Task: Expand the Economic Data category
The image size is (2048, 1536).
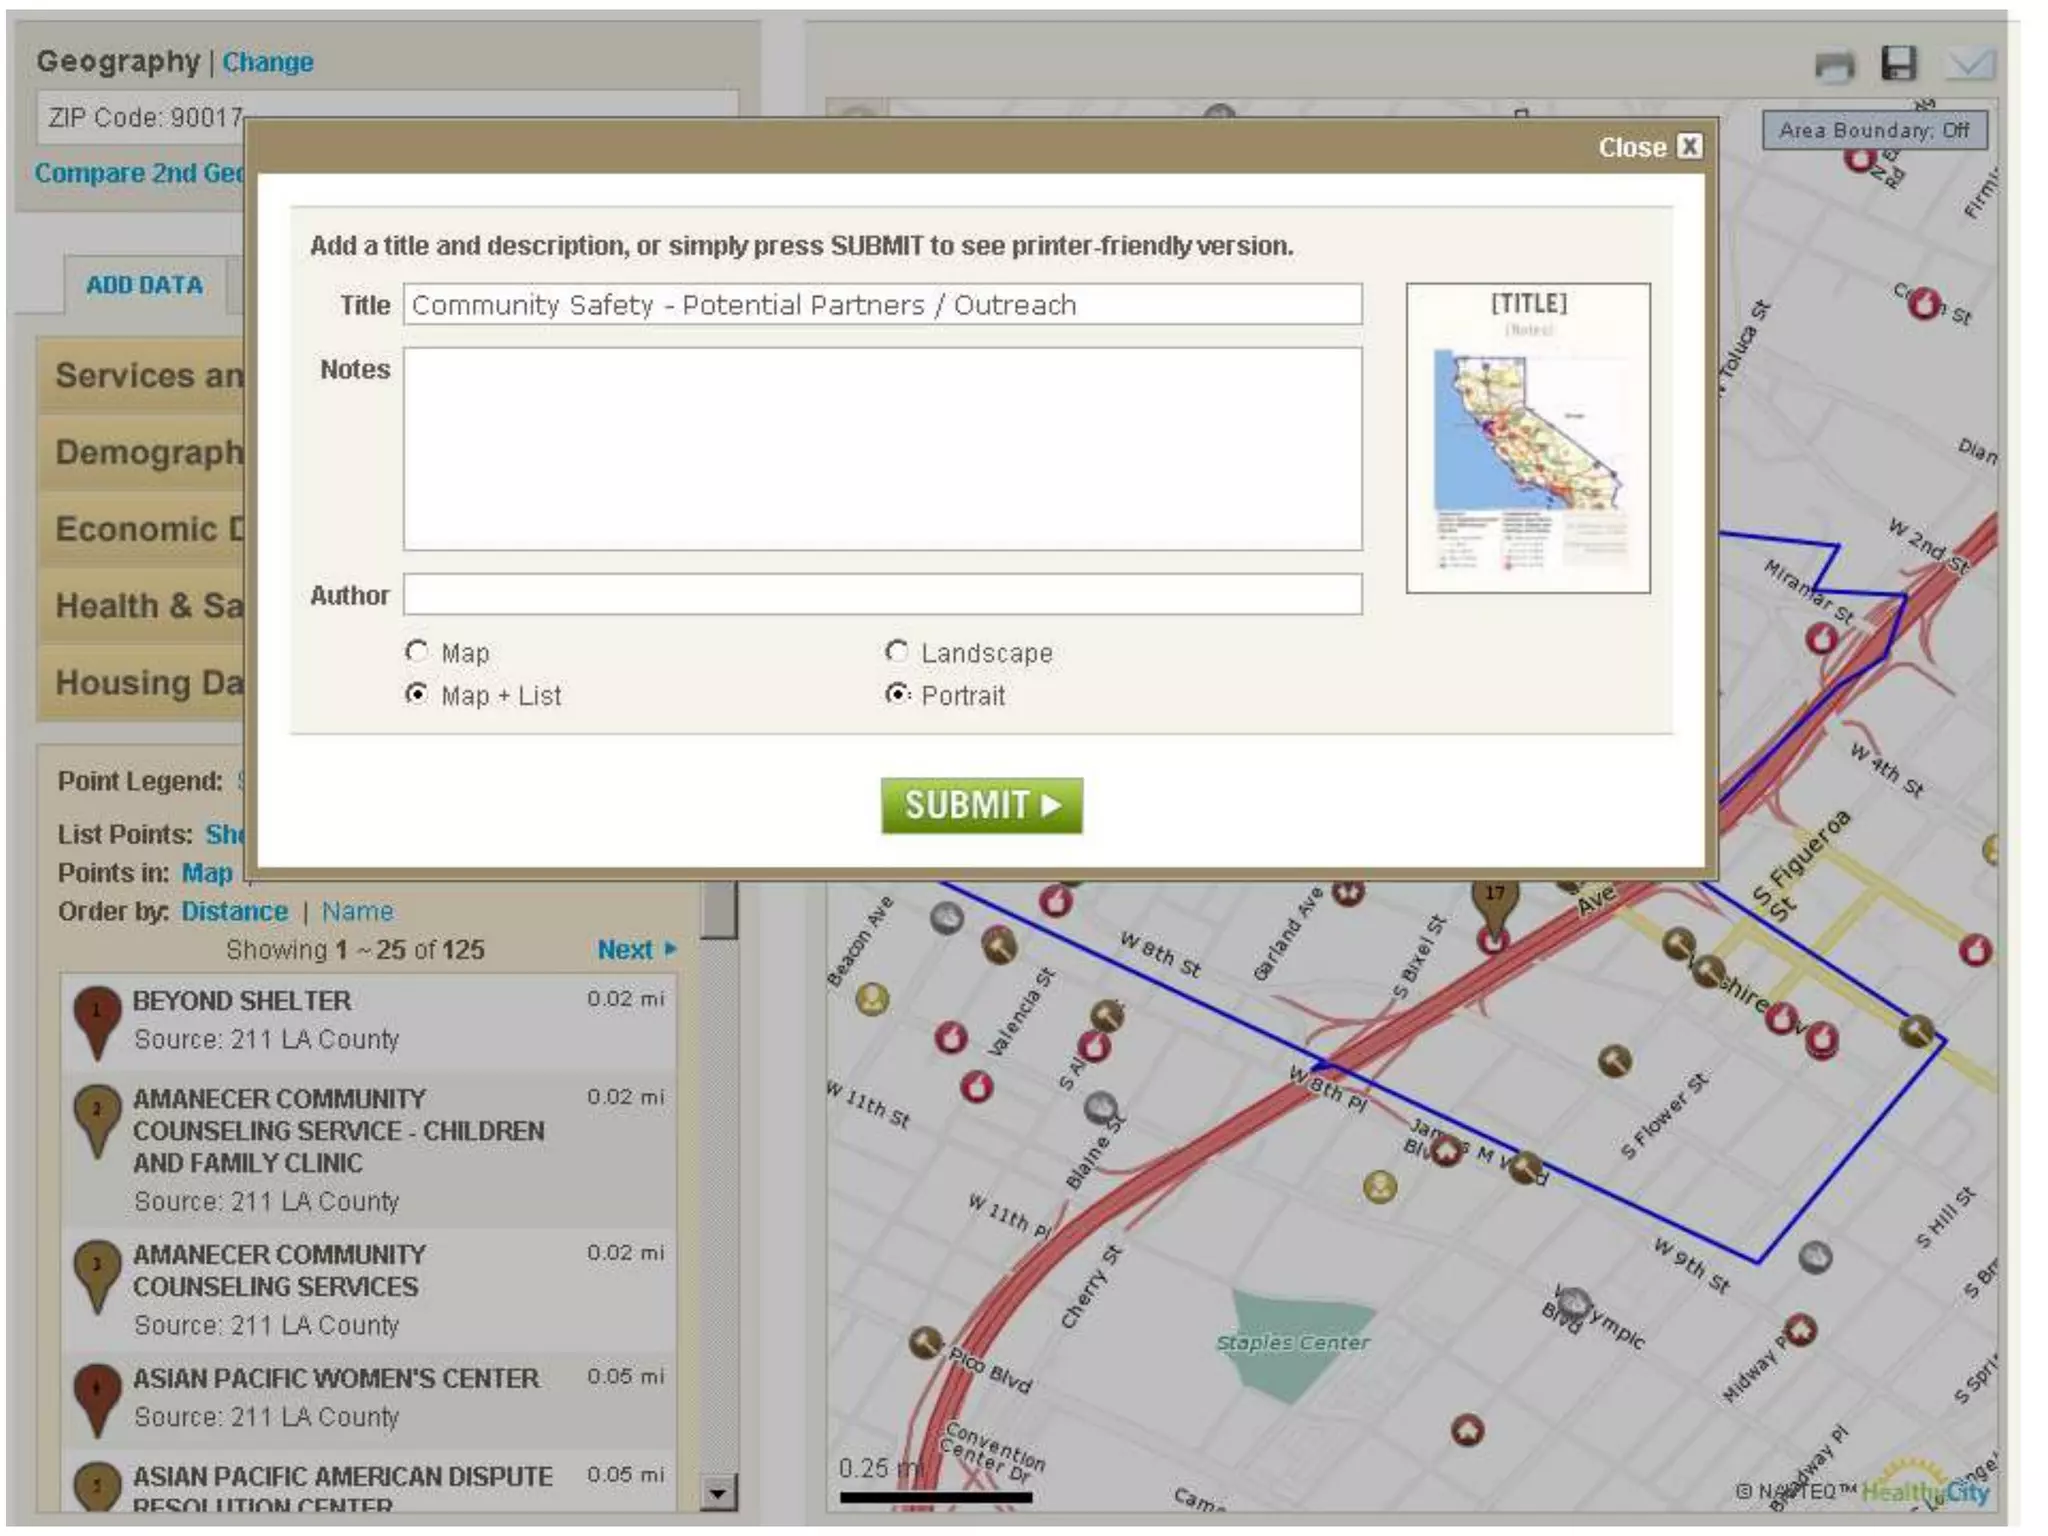Action: (142, 529)
